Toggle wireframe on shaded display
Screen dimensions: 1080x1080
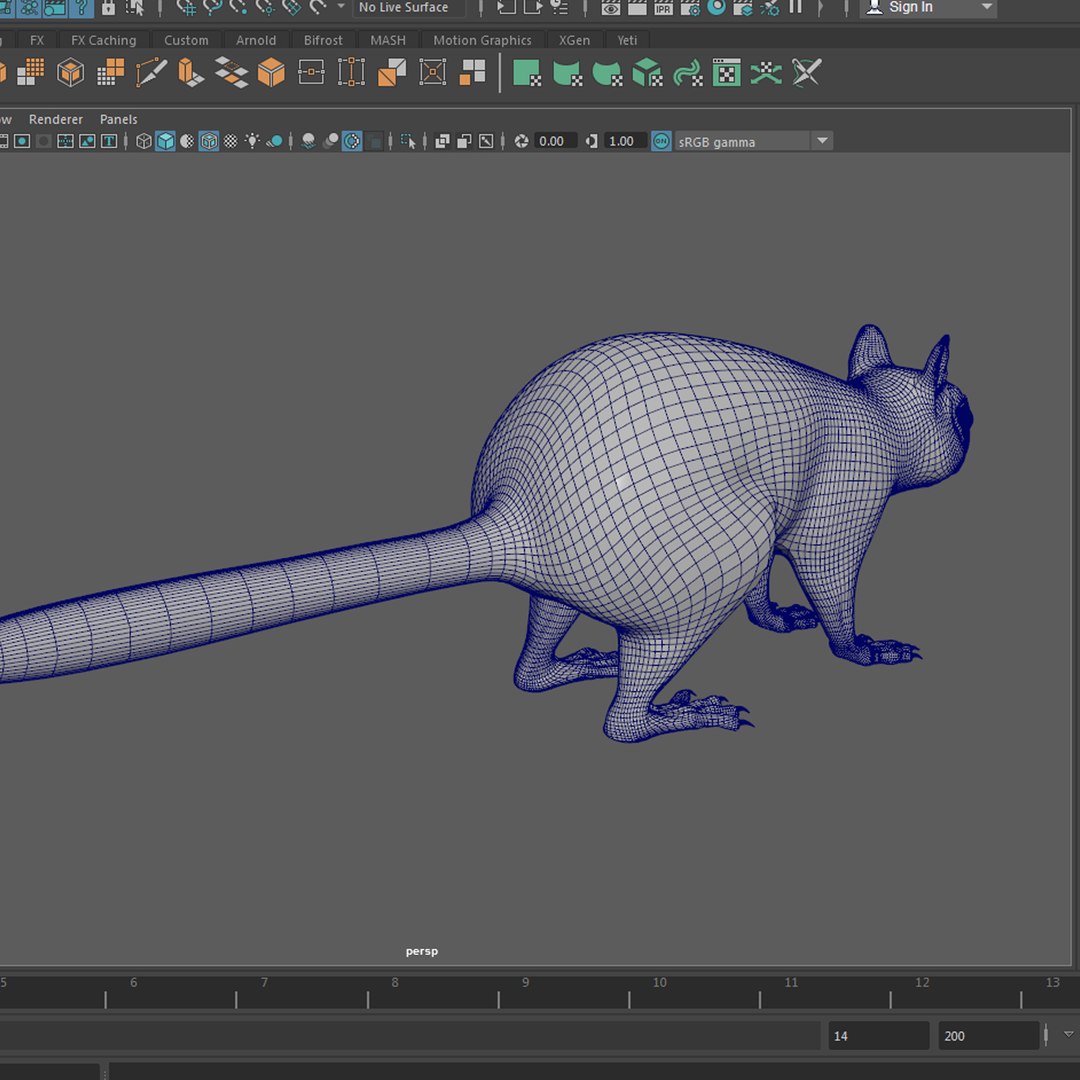coord(208,141)
